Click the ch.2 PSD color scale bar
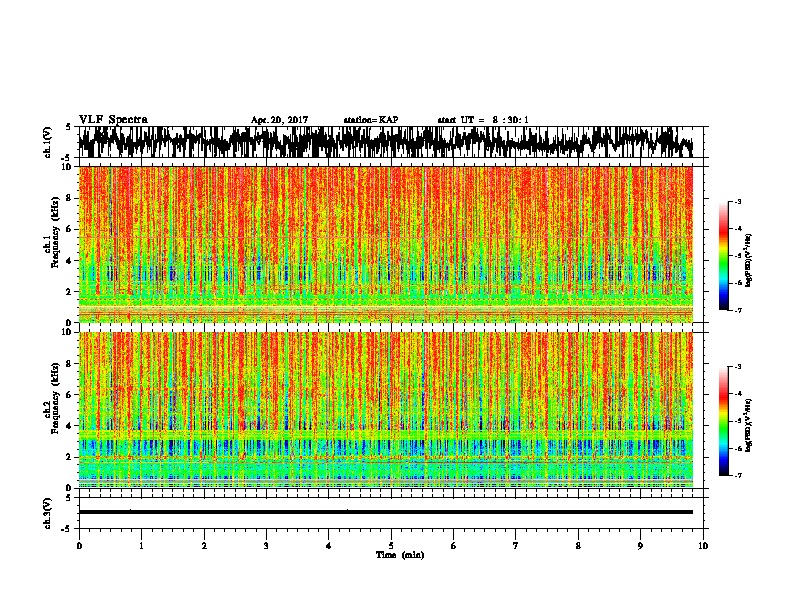The width and height of the screenshot is (792, 612). [723, 421]
